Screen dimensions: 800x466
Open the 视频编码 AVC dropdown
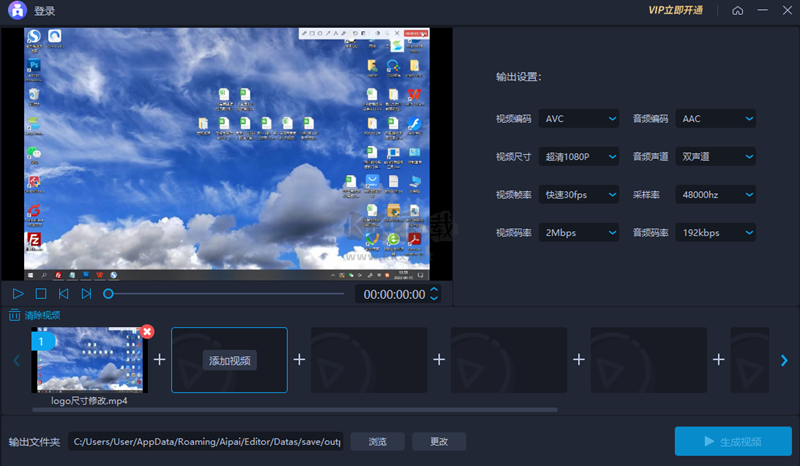[579, 119]
